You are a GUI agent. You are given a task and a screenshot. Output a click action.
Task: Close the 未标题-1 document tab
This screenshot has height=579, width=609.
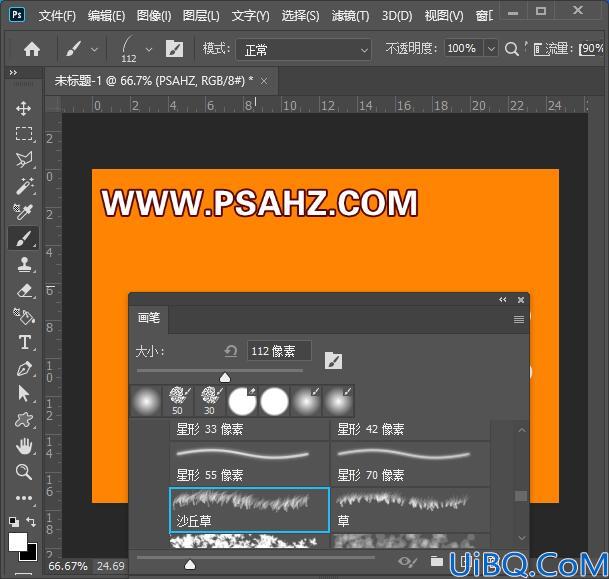264,81
